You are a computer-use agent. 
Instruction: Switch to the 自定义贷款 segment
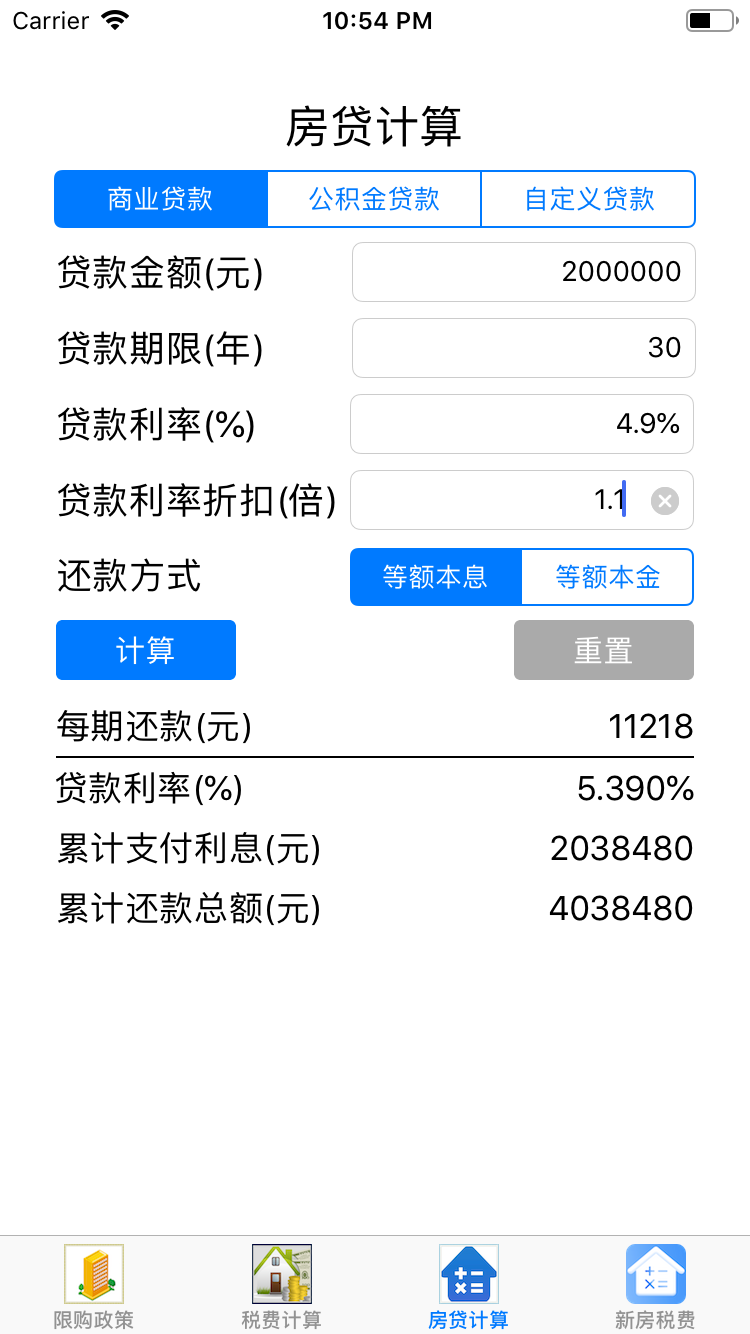(589, 199)
